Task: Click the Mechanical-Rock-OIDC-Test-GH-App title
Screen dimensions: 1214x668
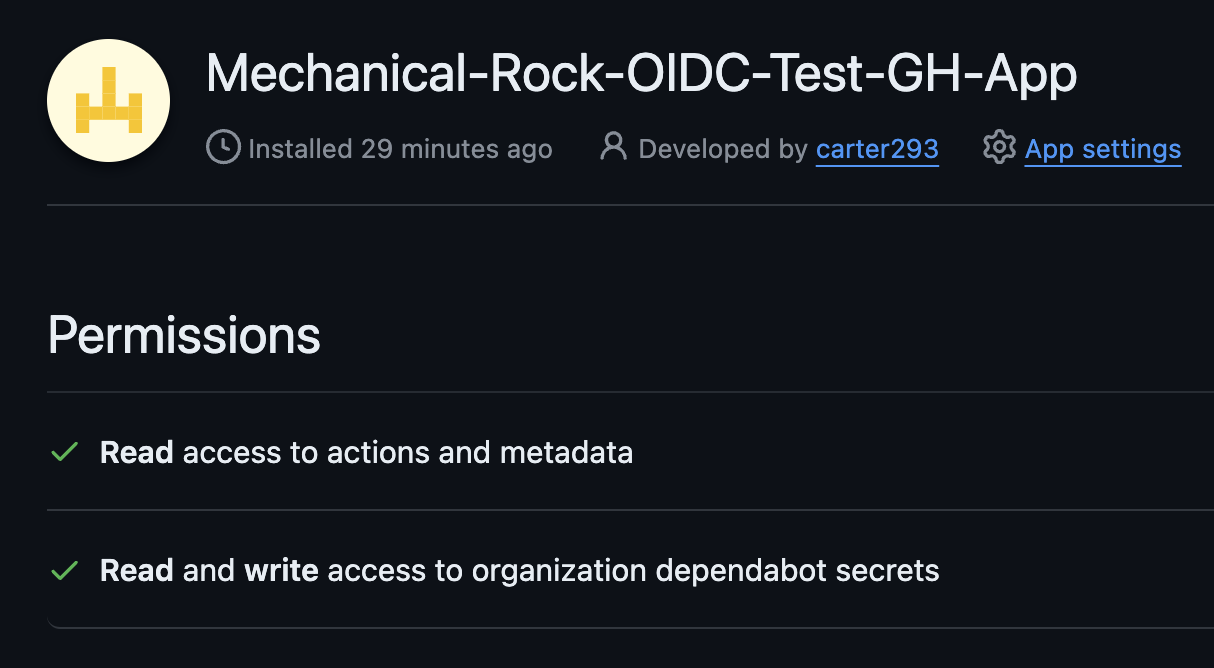Action: (x=640, y=74)
